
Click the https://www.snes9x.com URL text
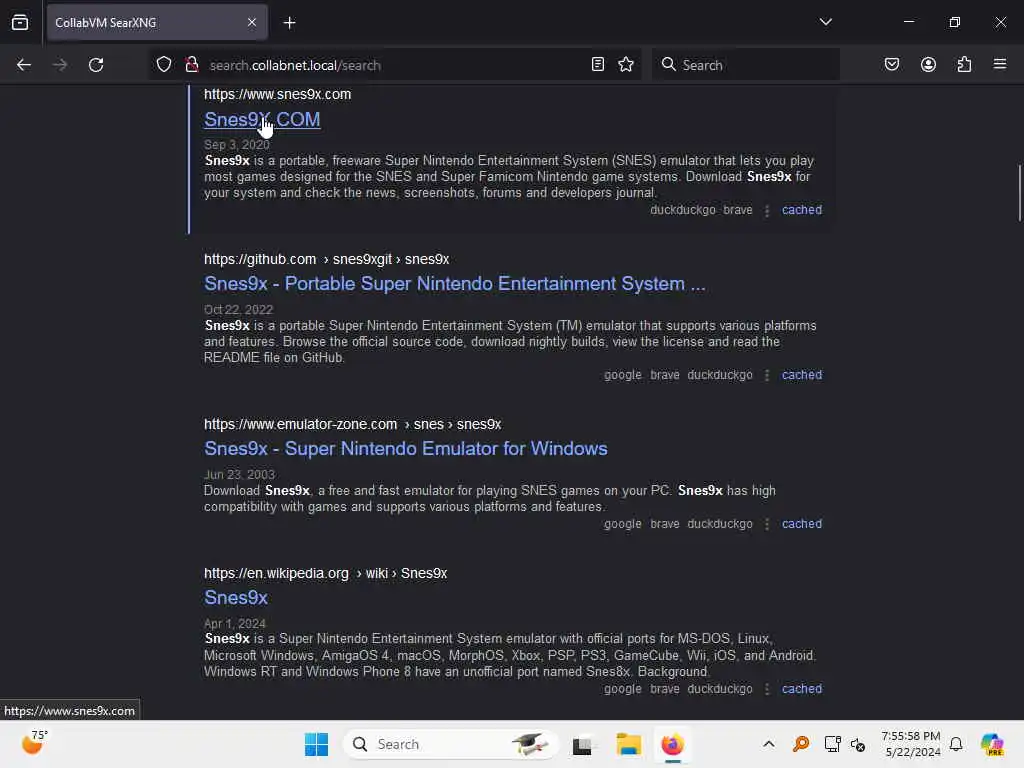(278, 94)
